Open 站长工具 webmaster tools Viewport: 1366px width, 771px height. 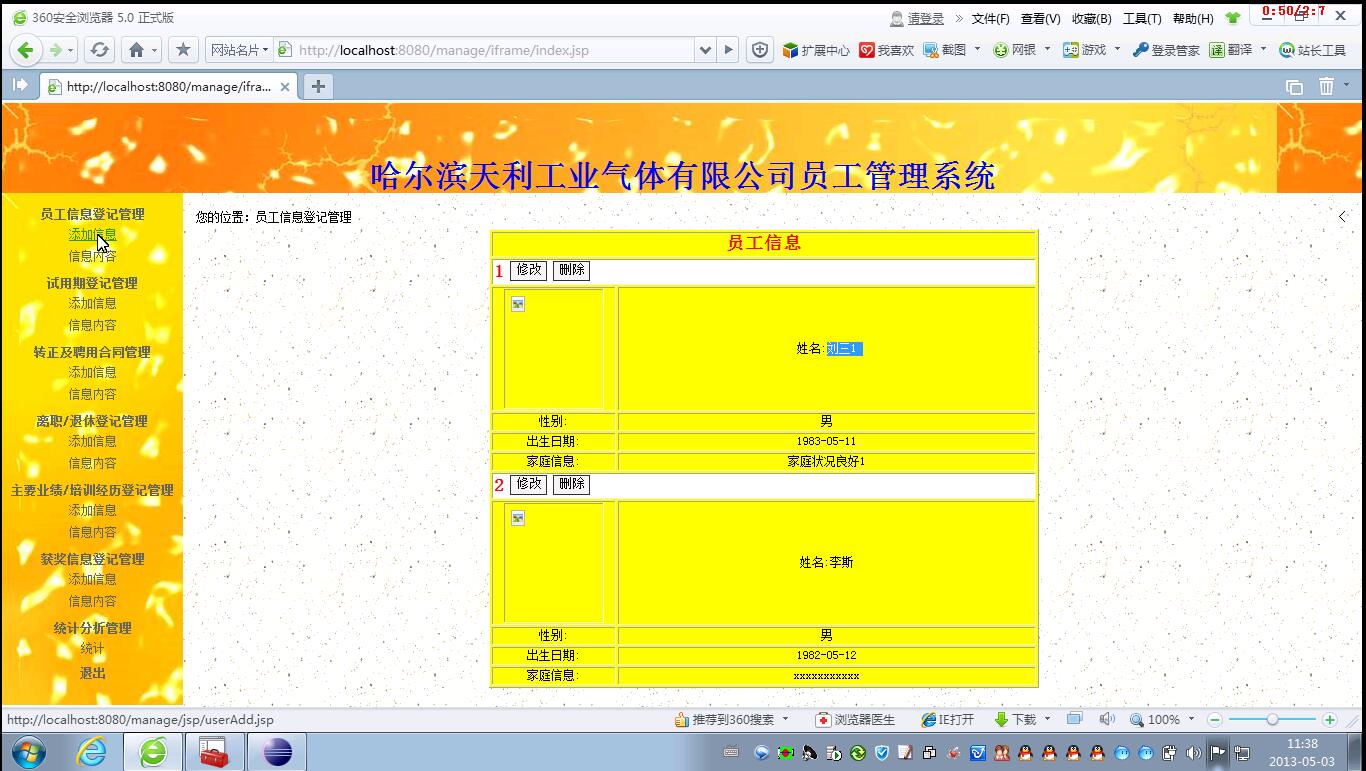1313,50
